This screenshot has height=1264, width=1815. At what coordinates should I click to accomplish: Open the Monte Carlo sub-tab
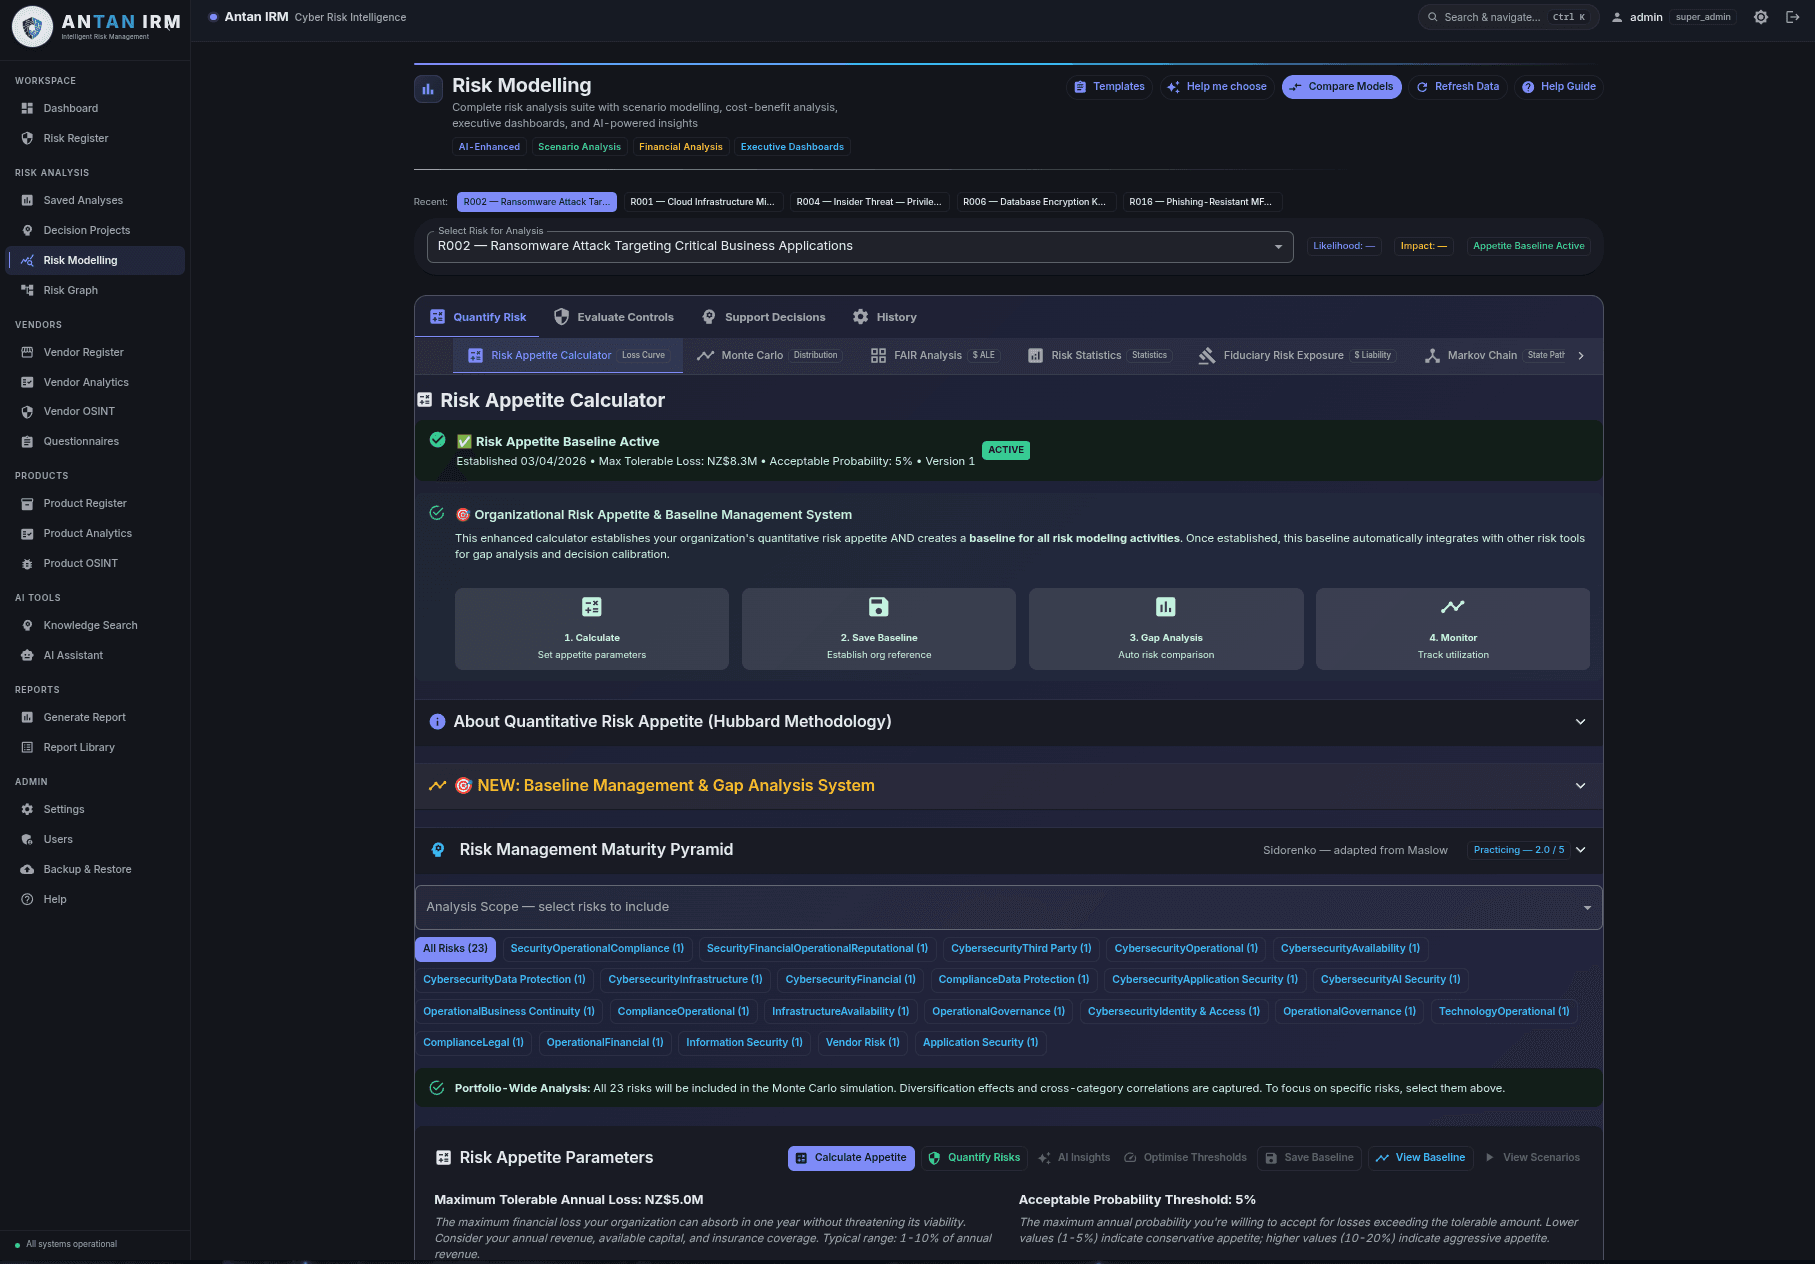click(x=768, y=356)
